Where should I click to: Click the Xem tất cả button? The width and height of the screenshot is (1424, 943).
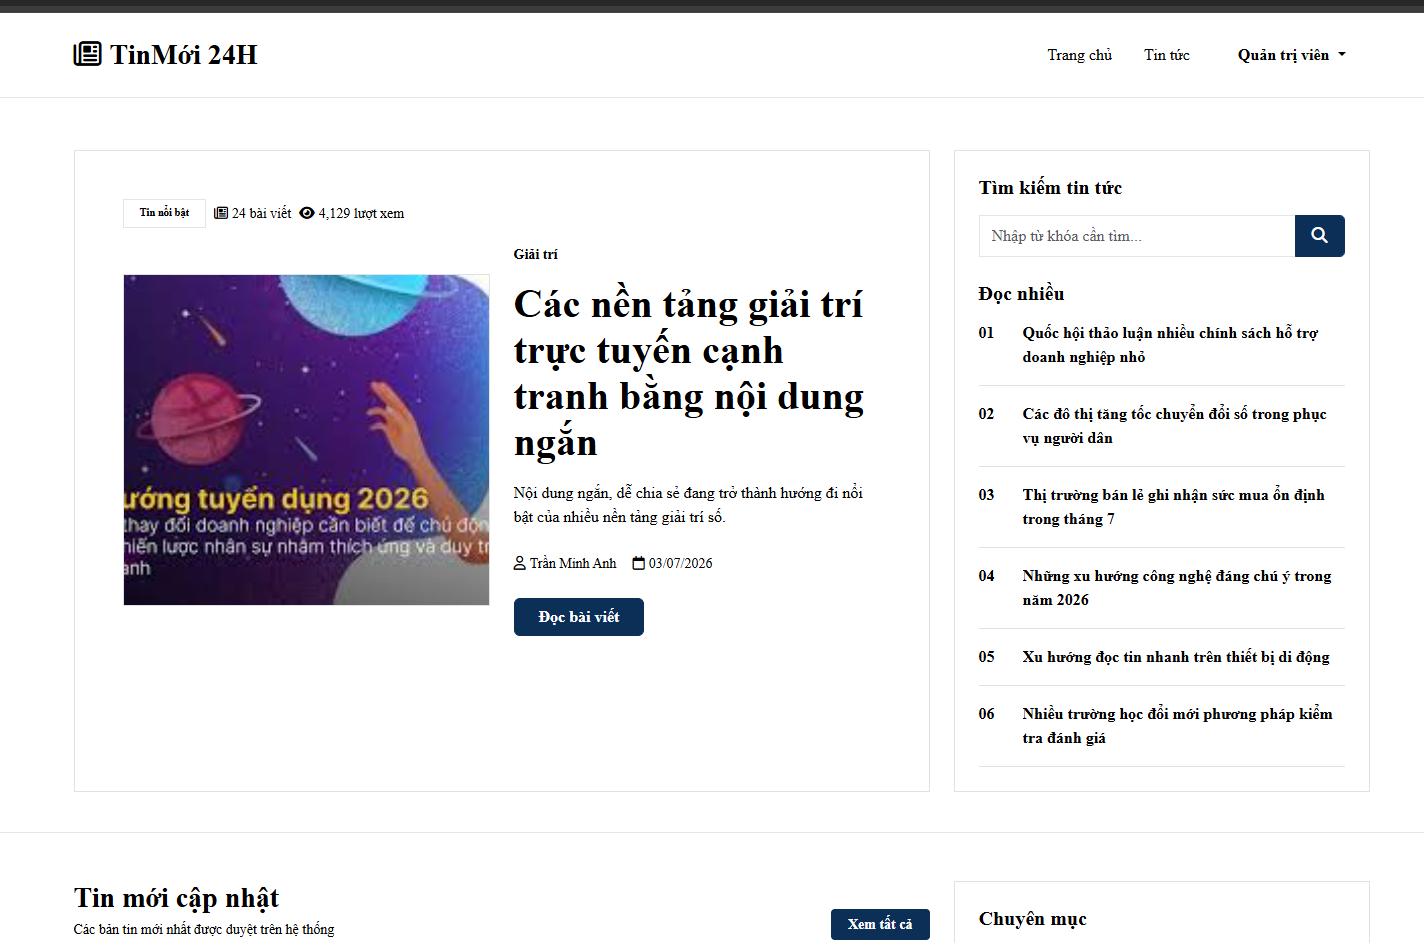(x=880, y=924)
